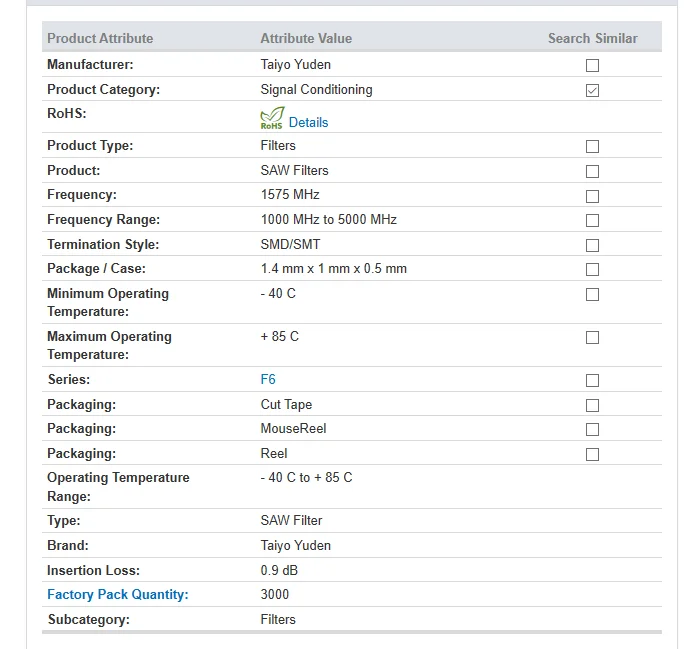Check the MouseReel packaging checkbox

coord(592,429)
